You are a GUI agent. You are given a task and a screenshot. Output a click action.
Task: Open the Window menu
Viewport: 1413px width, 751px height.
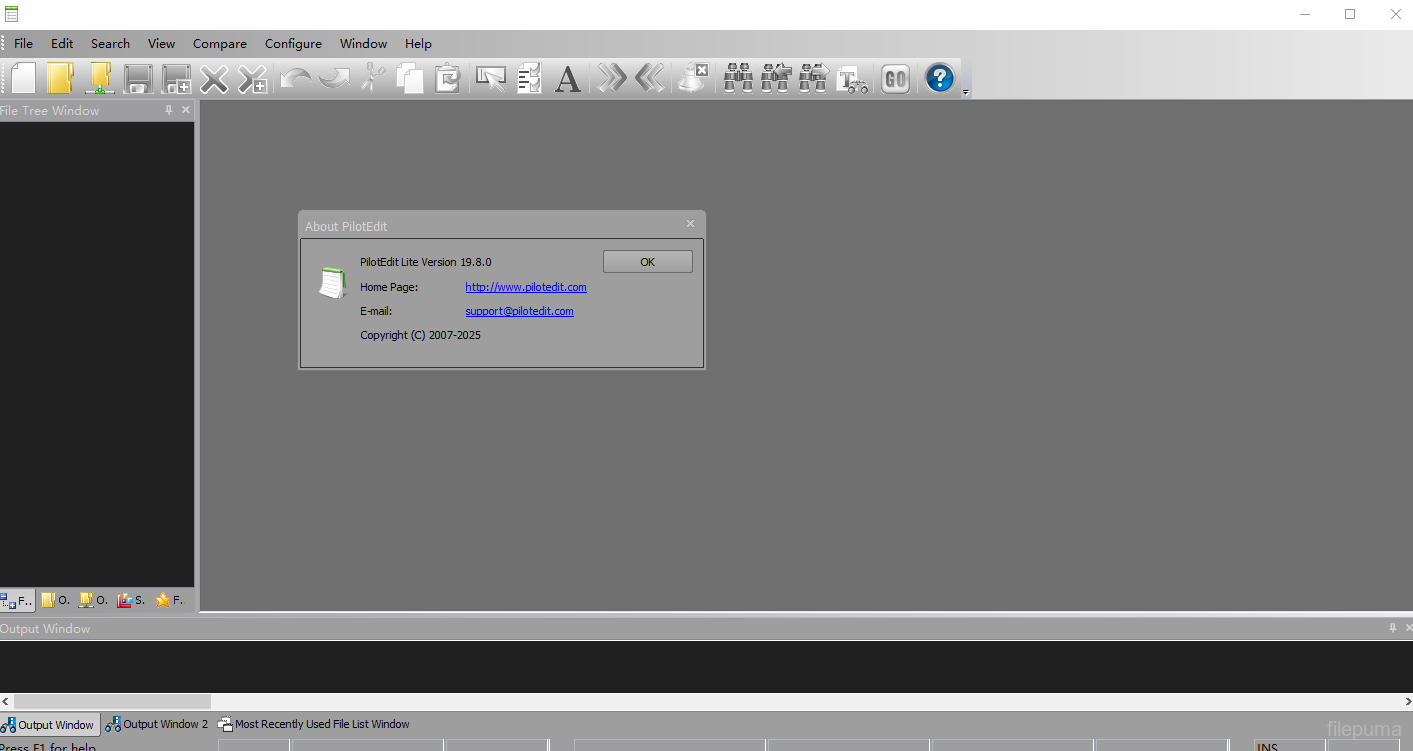[x=363, y=44]
